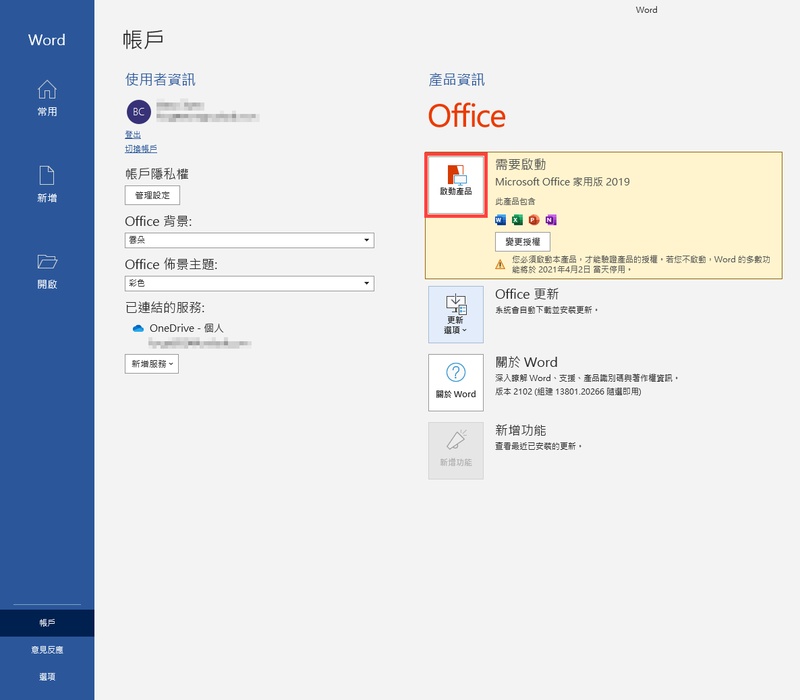Select the 帳戶 (Account) sidebar item

(x=47, y=623)
